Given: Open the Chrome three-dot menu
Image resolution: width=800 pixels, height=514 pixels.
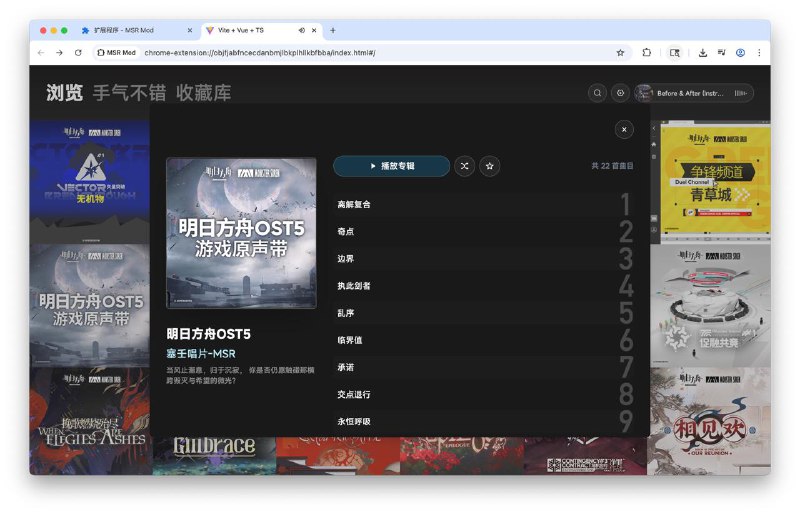Looking at the screenshot, I should coord(759,53).
